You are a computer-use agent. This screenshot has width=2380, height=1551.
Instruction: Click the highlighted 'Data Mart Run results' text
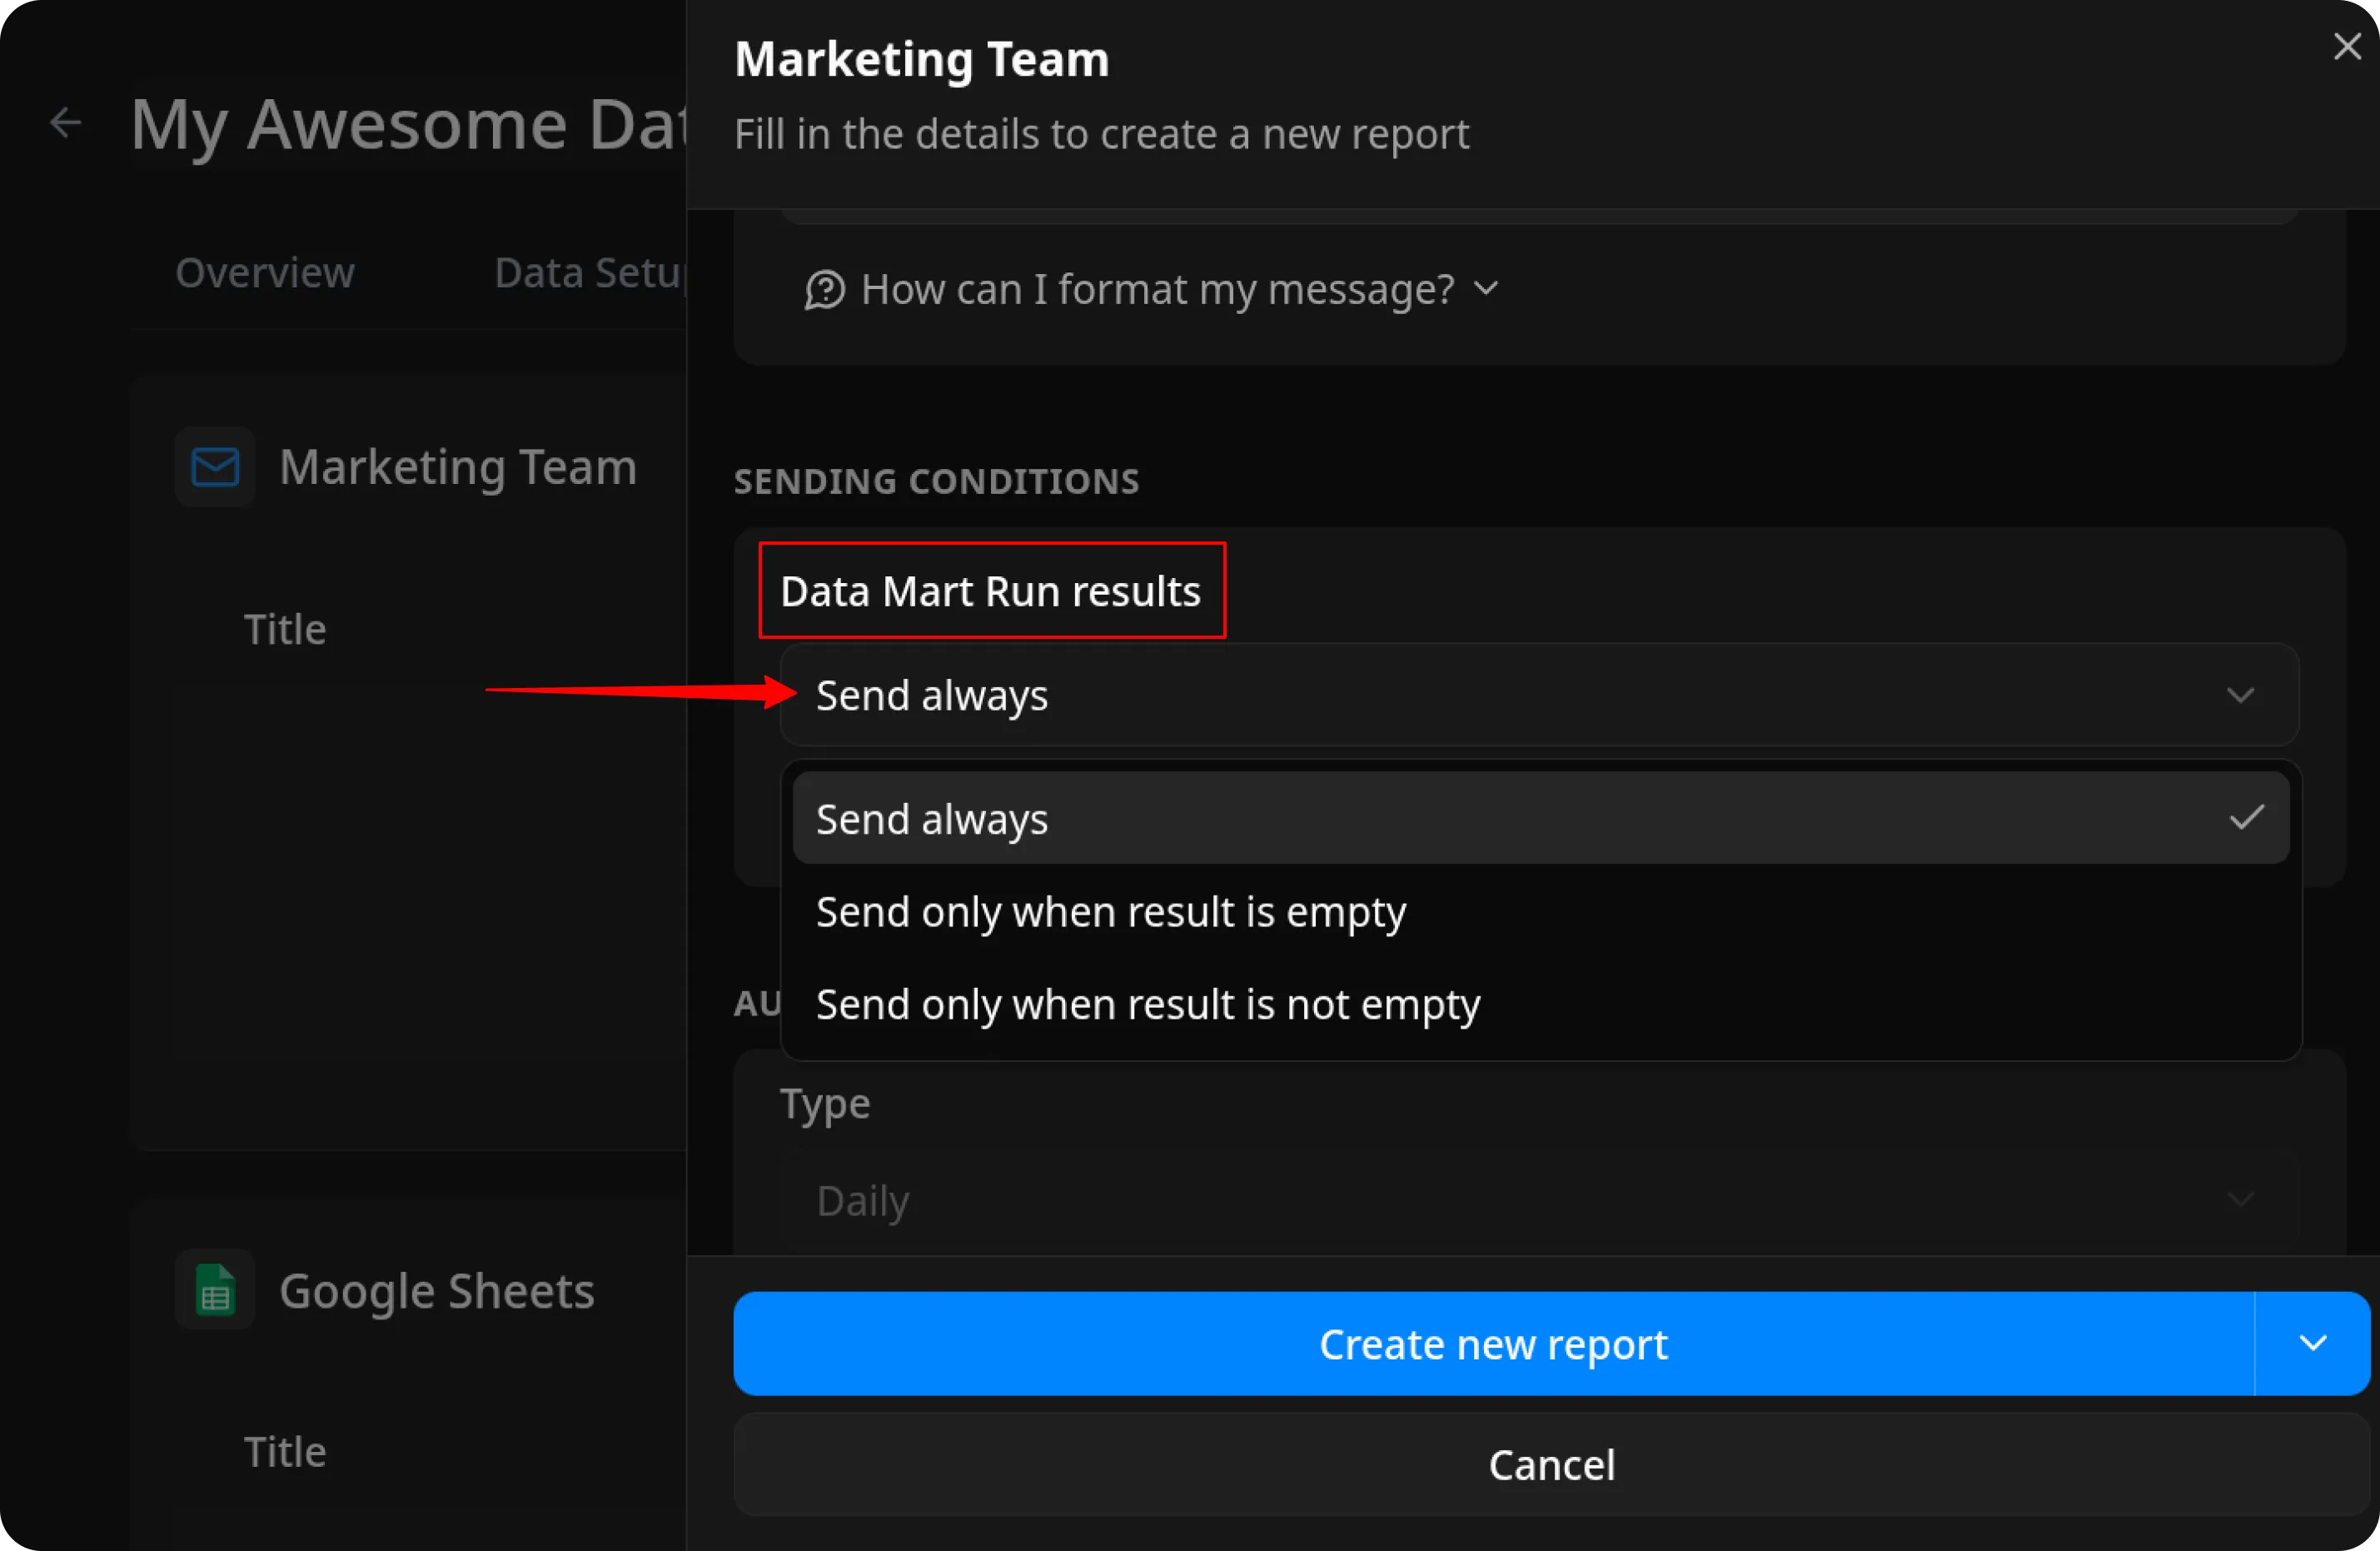991,591
